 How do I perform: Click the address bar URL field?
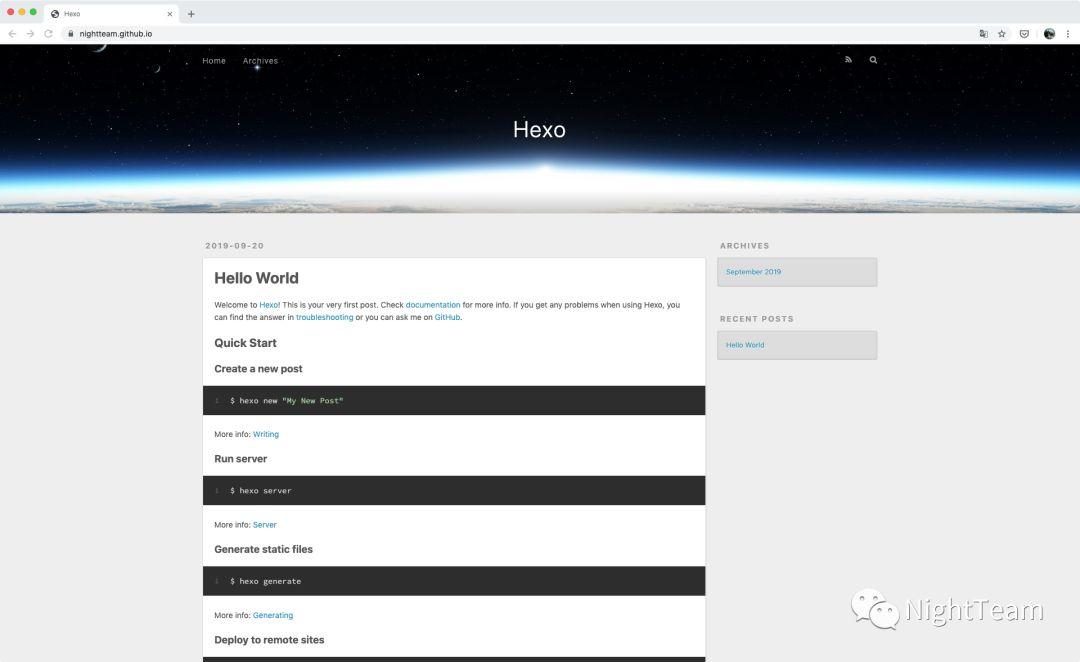[517, 34]
